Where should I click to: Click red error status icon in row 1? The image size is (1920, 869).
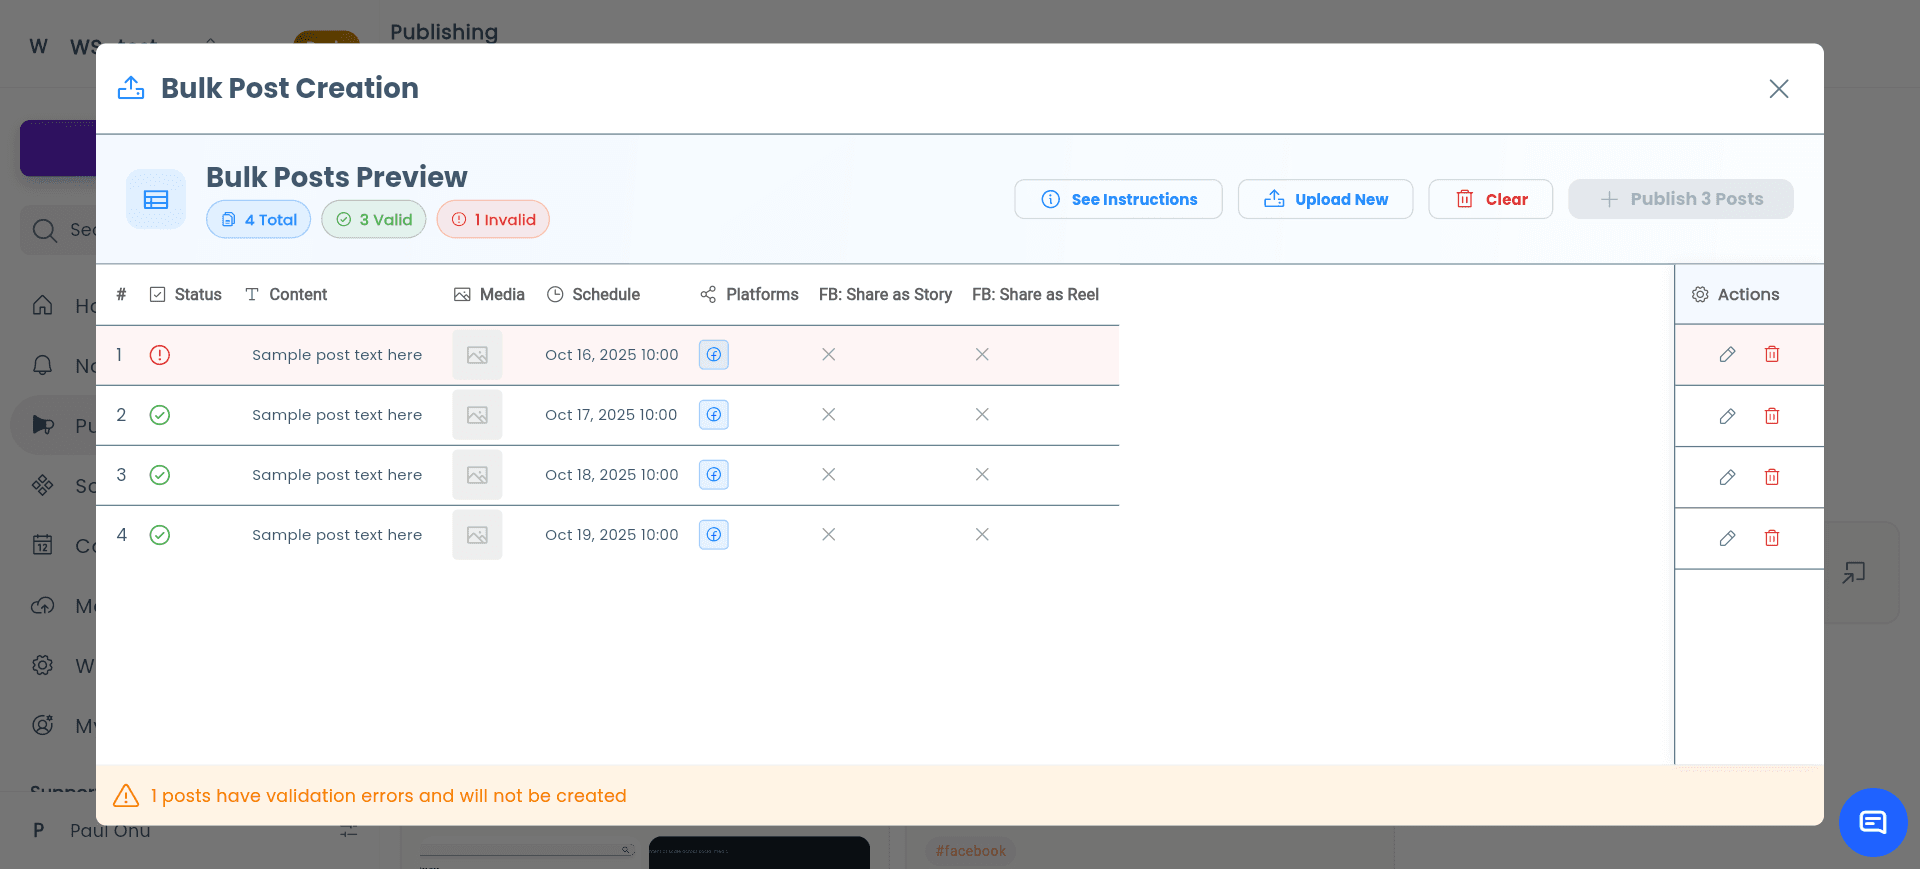tap(160, 355)
